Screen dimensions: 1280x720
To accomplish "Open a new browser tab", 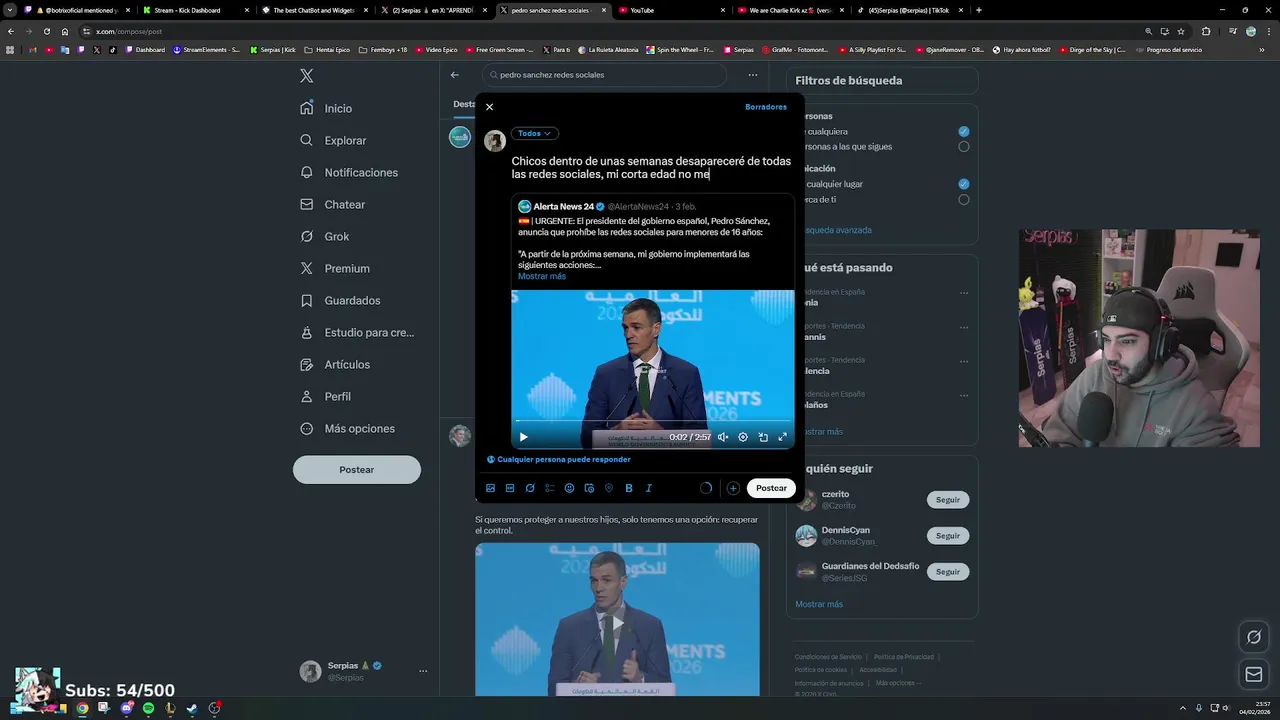I will point(978,10).
